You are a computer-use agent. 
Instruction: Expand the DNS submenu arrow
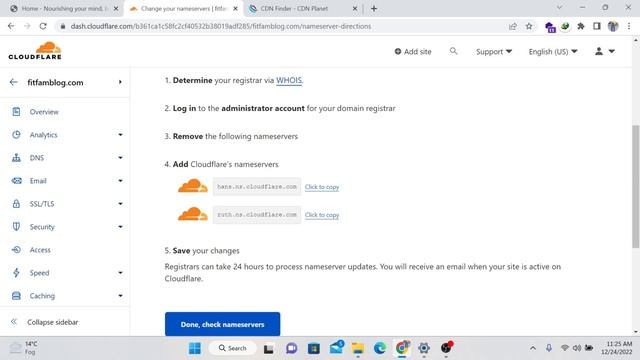120,158
